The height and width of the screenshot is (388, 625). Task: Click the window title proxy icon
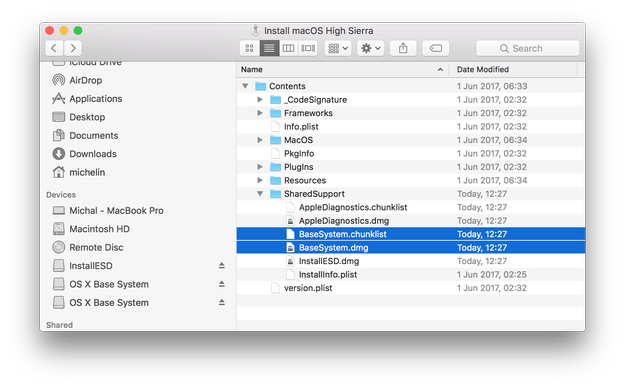click(x=256, y=30)
